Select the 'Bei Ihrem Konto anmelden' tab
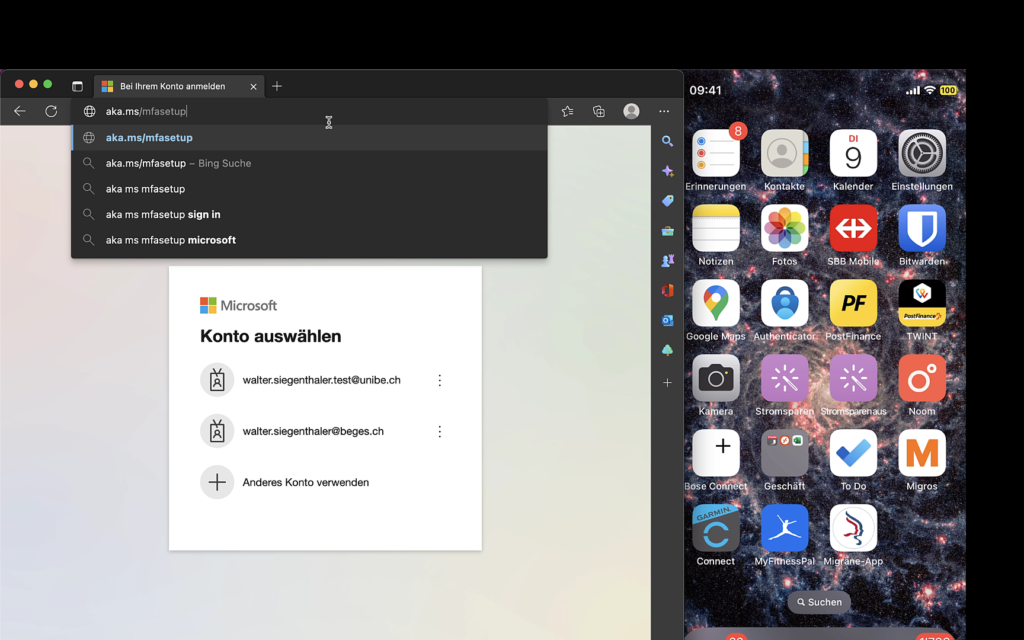This screenshot has width=1024, height=640. coord(172,86)
